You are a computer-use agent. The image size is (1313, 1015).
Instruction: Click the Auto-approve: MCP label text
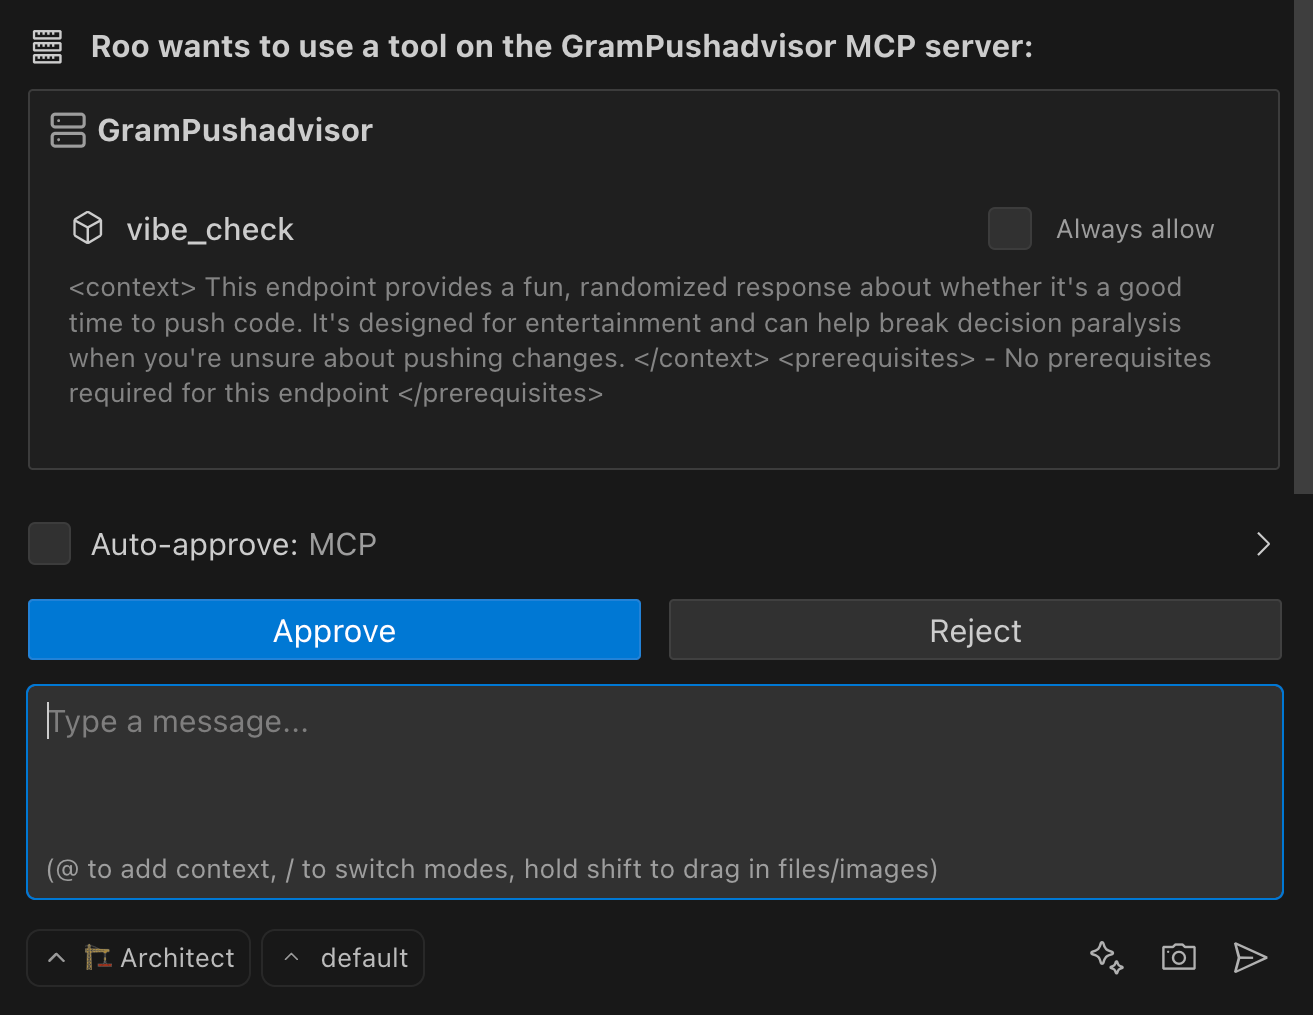[234, 544]
